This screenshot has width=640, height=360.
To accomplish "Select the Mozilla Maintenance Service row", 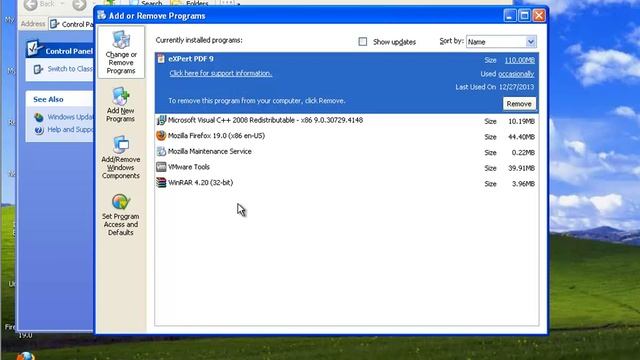I will (x=347, y=151).
